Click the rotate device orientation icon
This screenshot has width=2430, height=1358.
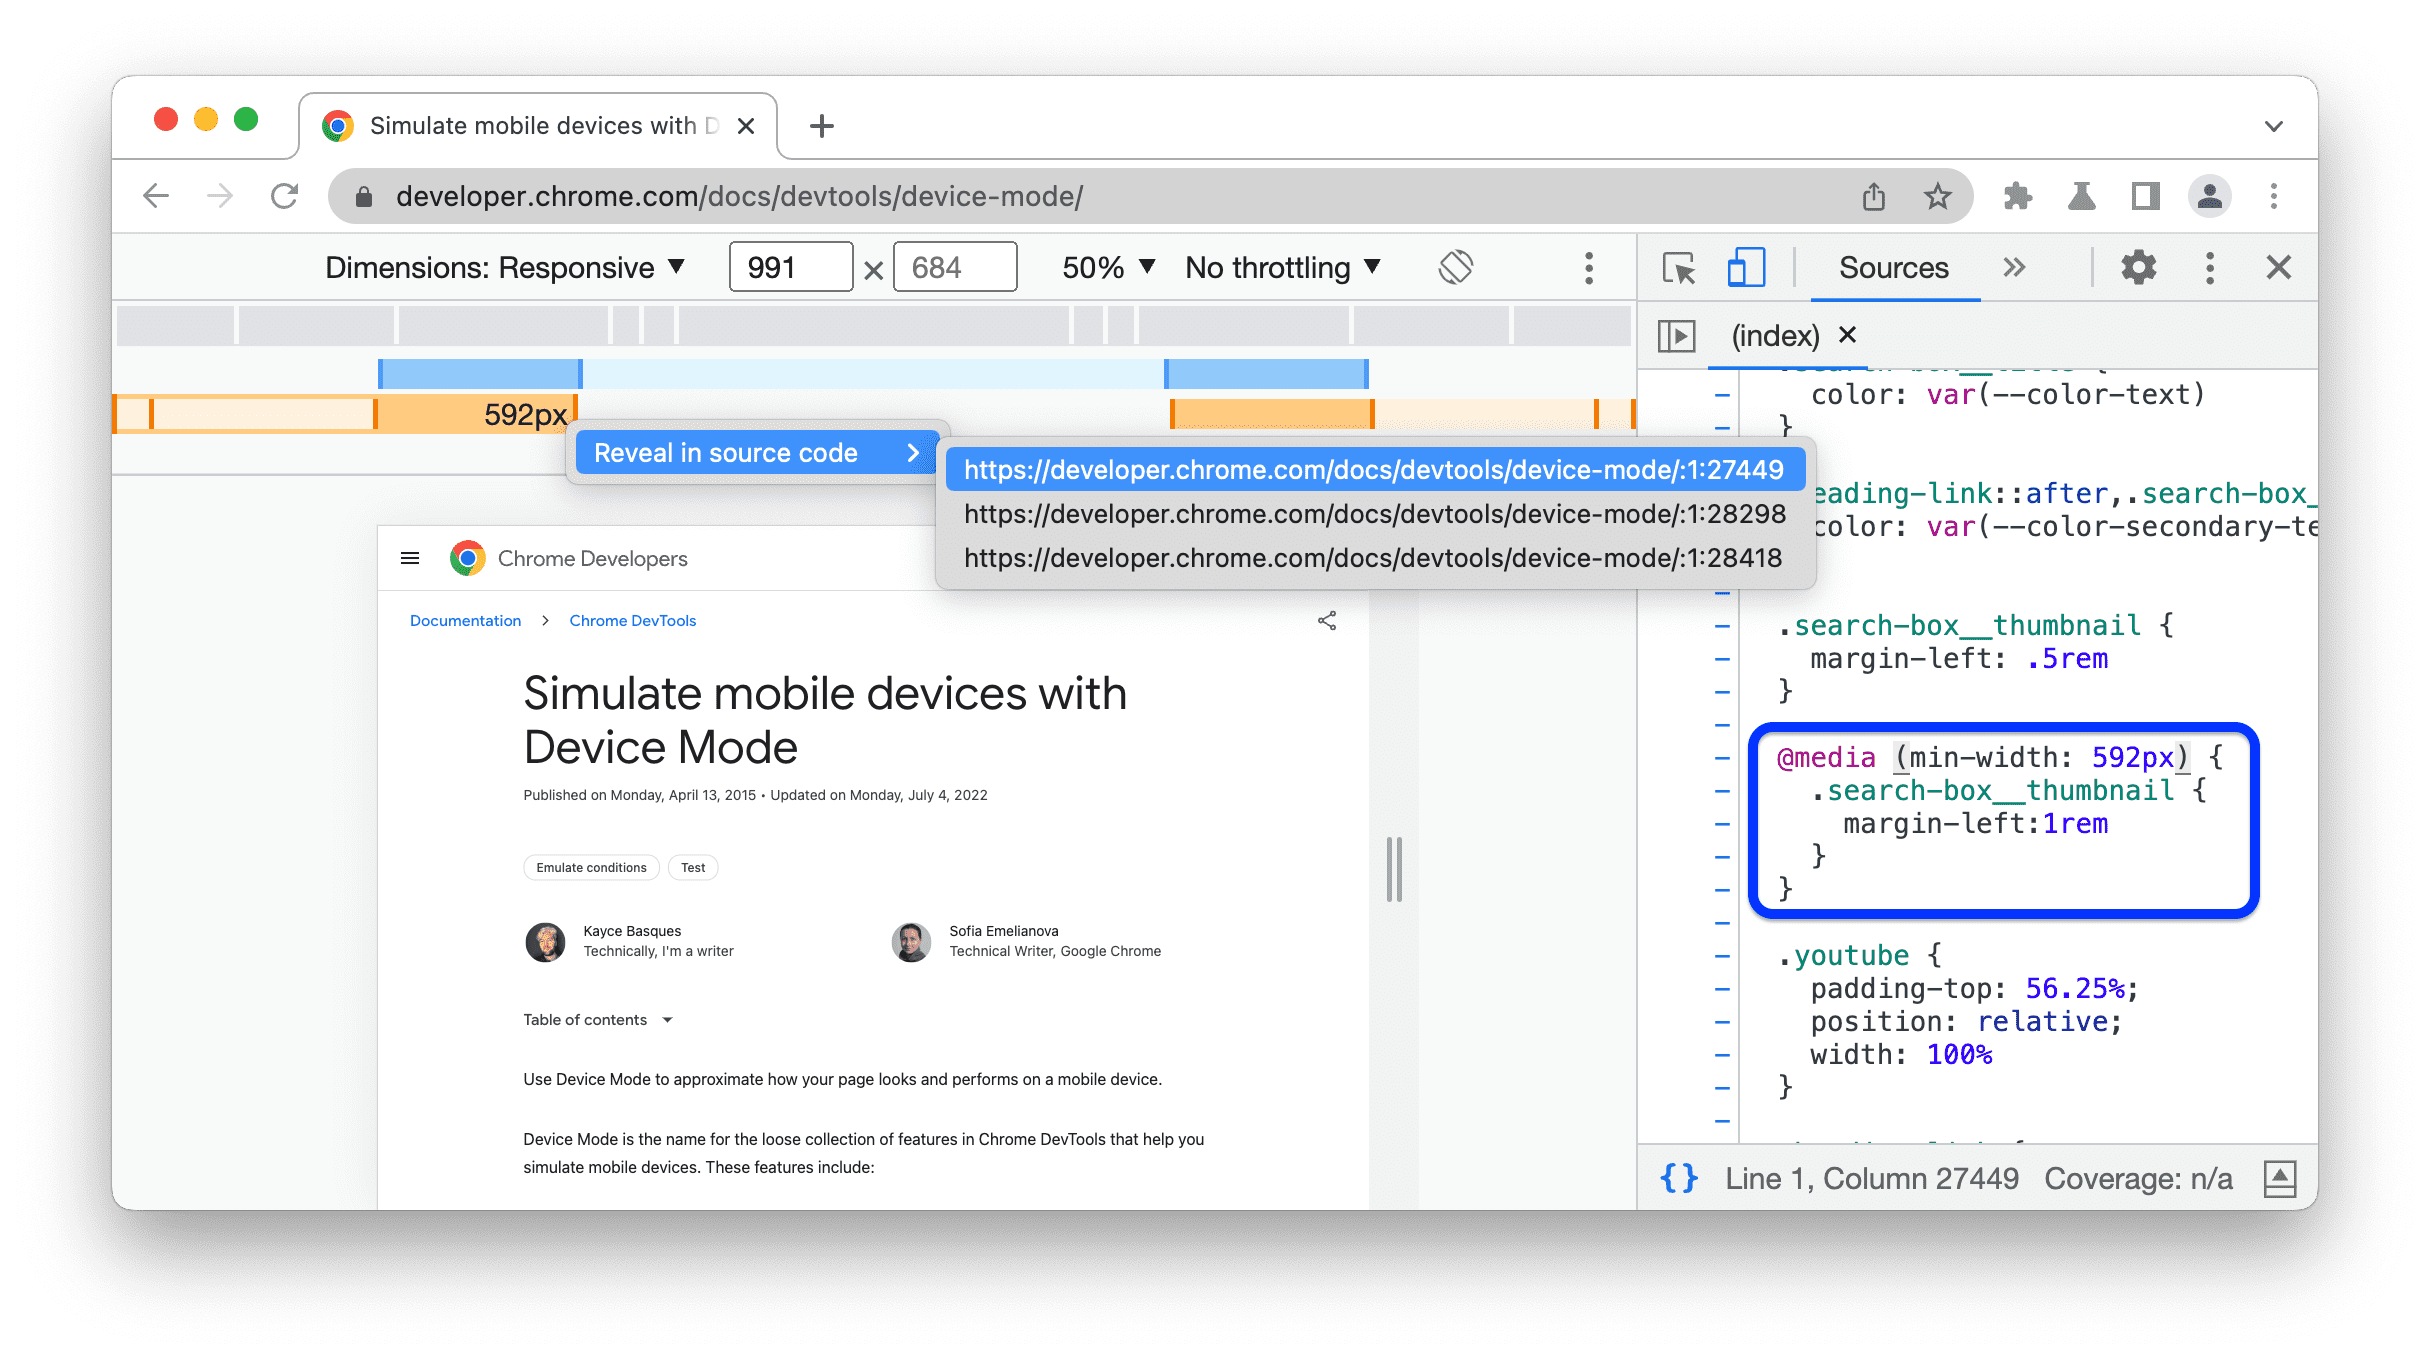pos(1455,265)
